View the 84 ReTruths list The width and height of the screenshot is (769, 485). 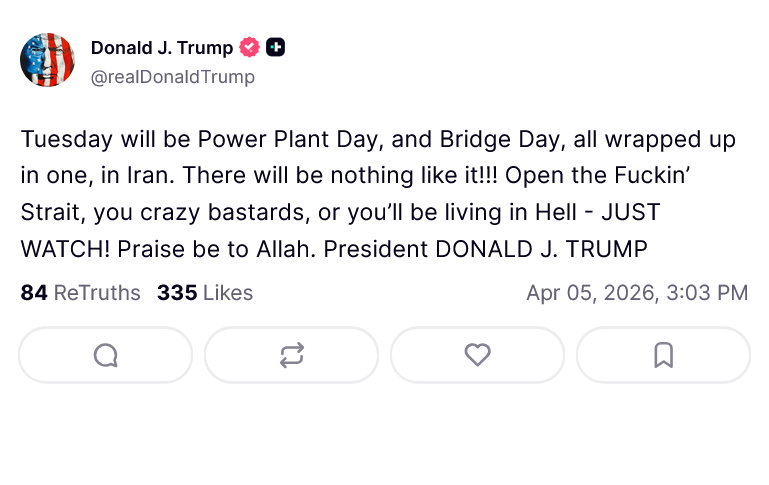(82, 293)
